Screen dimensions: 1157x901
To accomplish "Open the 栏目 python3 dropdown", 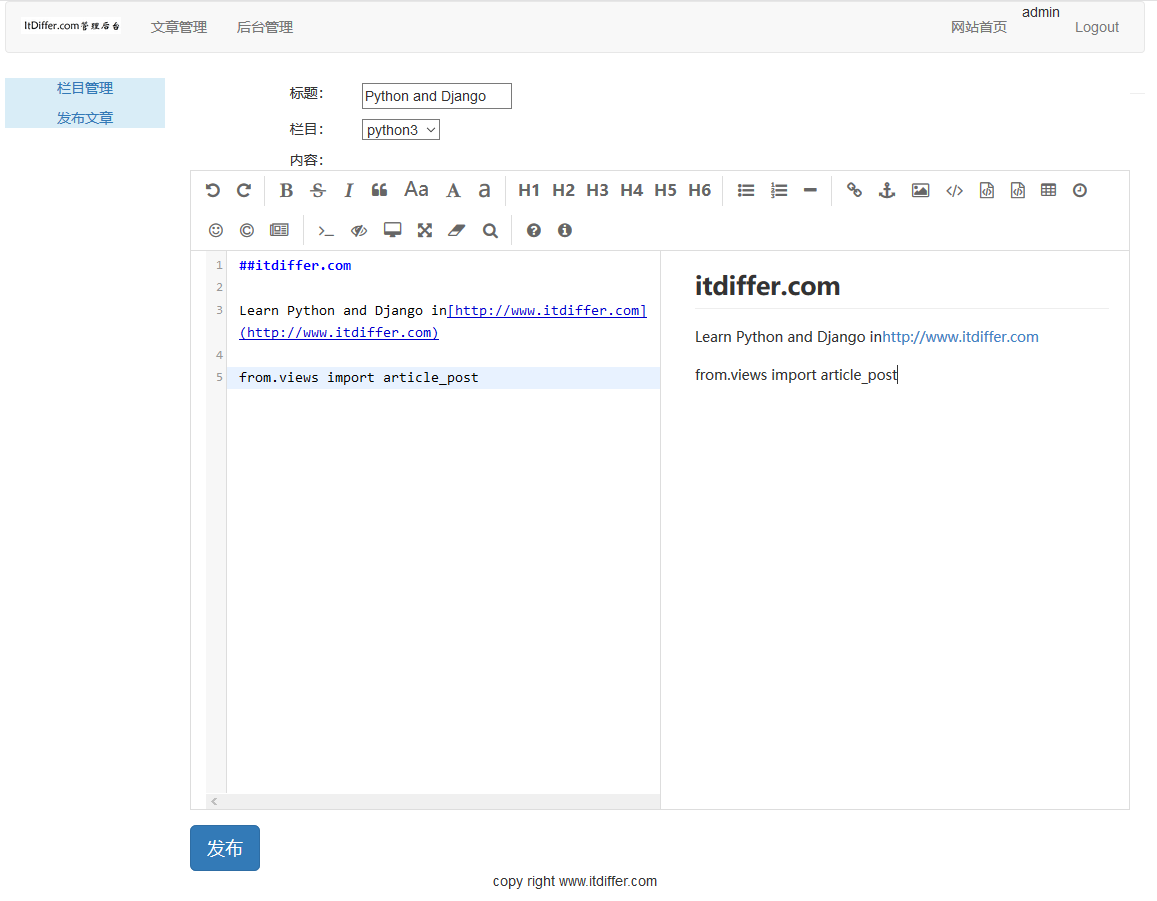I will [401, 130].
